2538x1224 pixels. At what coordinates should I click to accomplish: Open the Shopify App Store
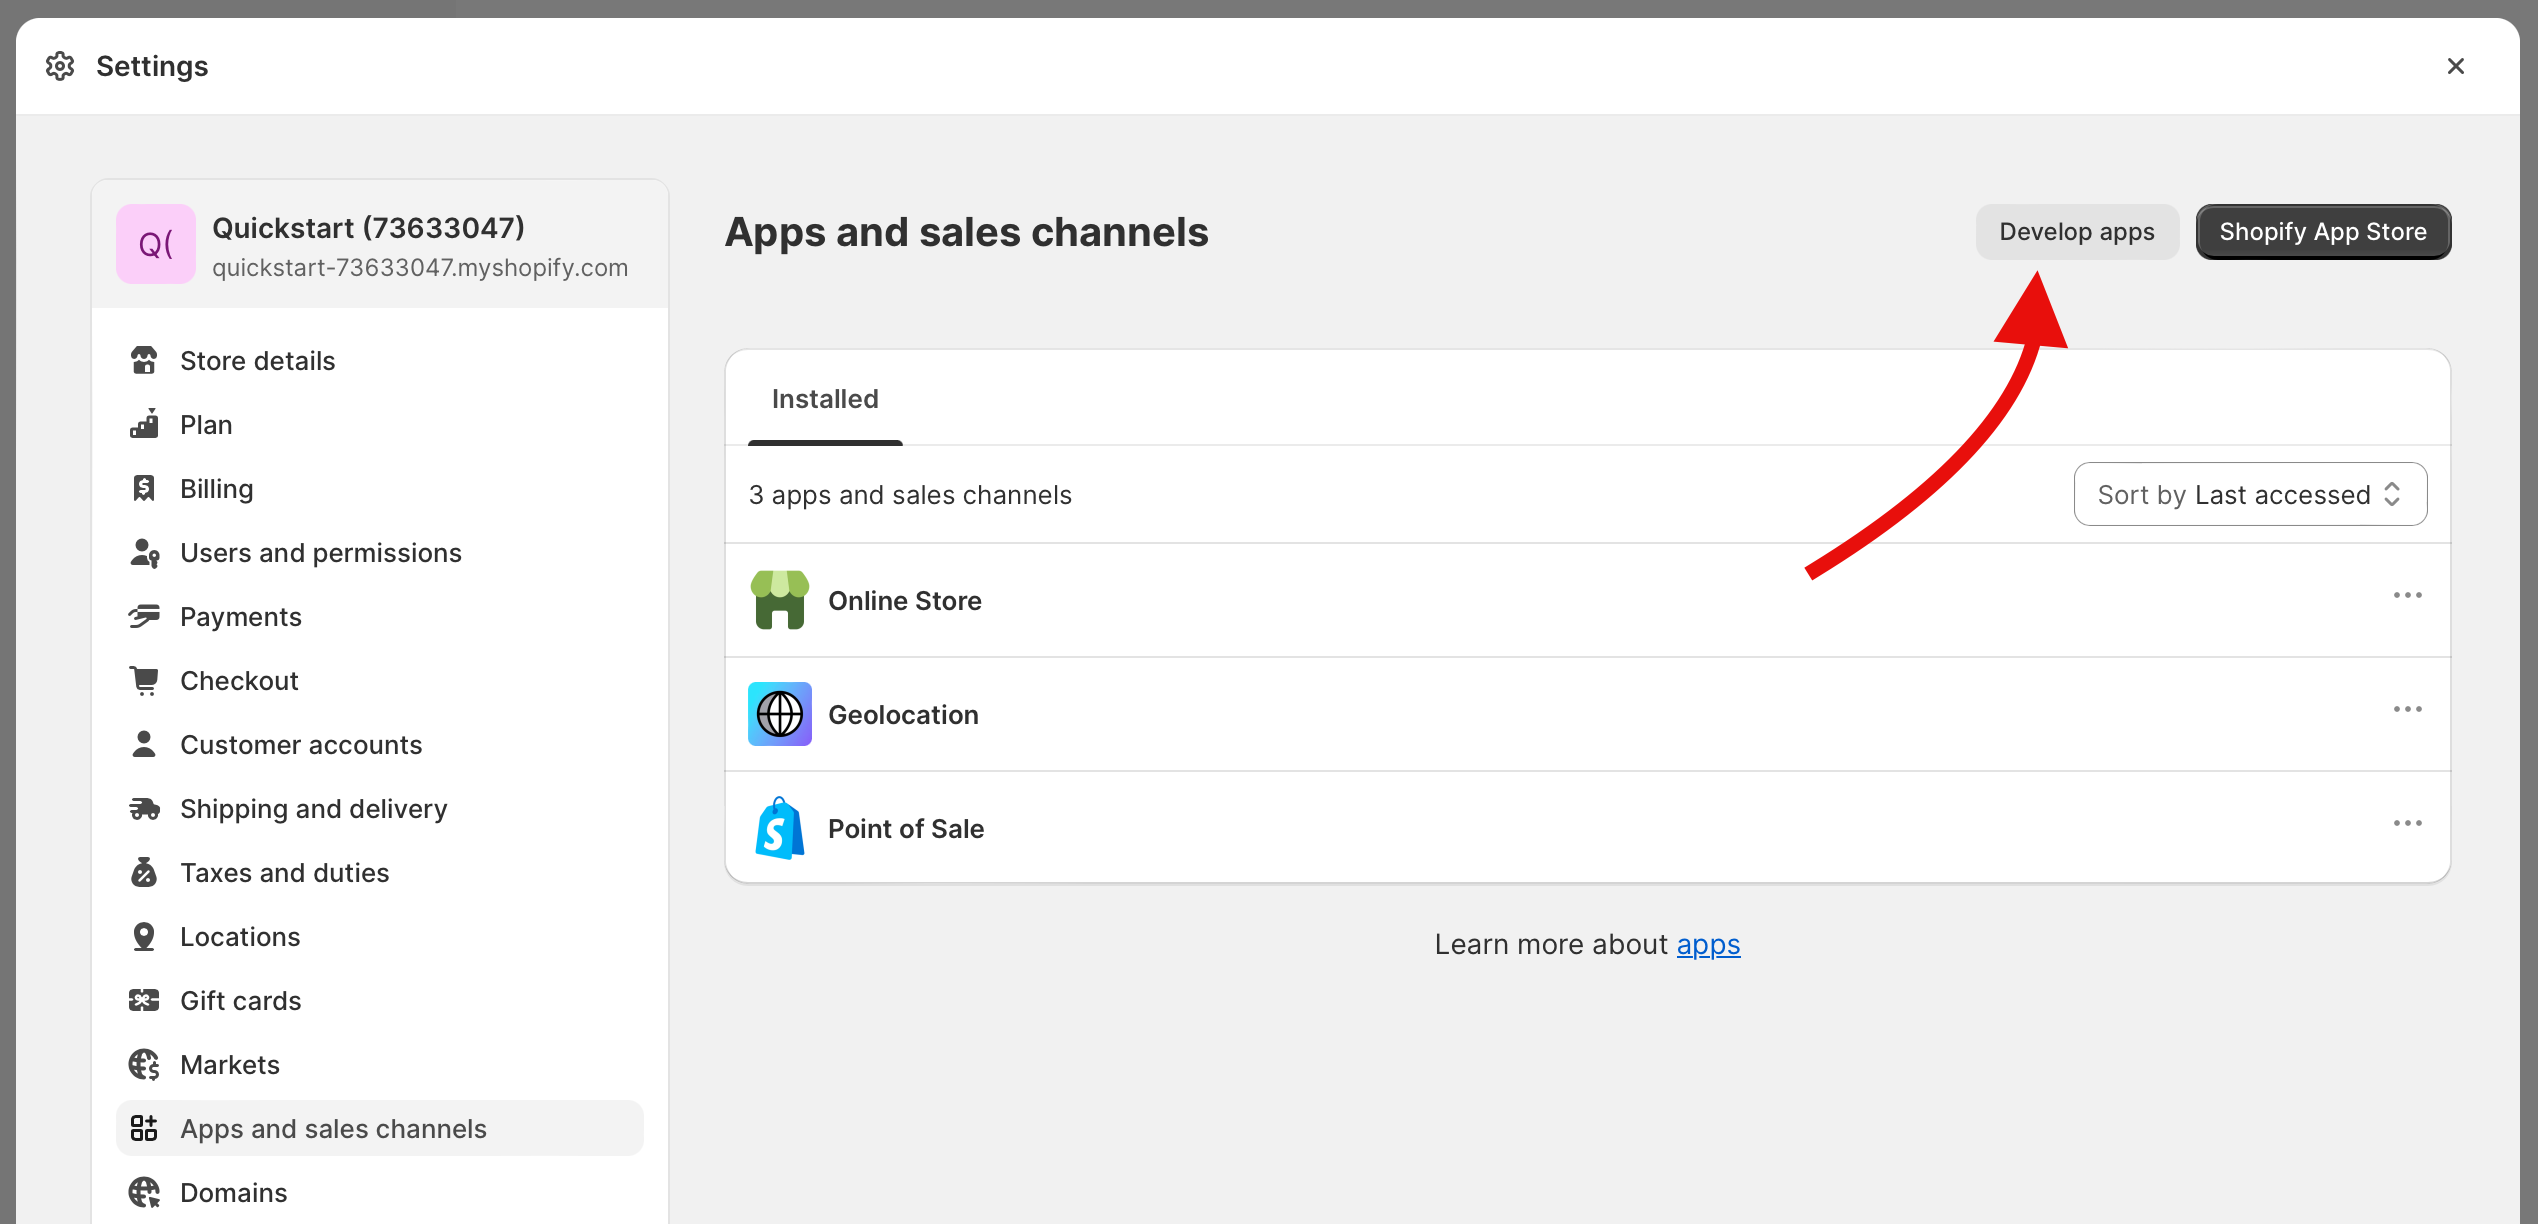pos(2323,232)
